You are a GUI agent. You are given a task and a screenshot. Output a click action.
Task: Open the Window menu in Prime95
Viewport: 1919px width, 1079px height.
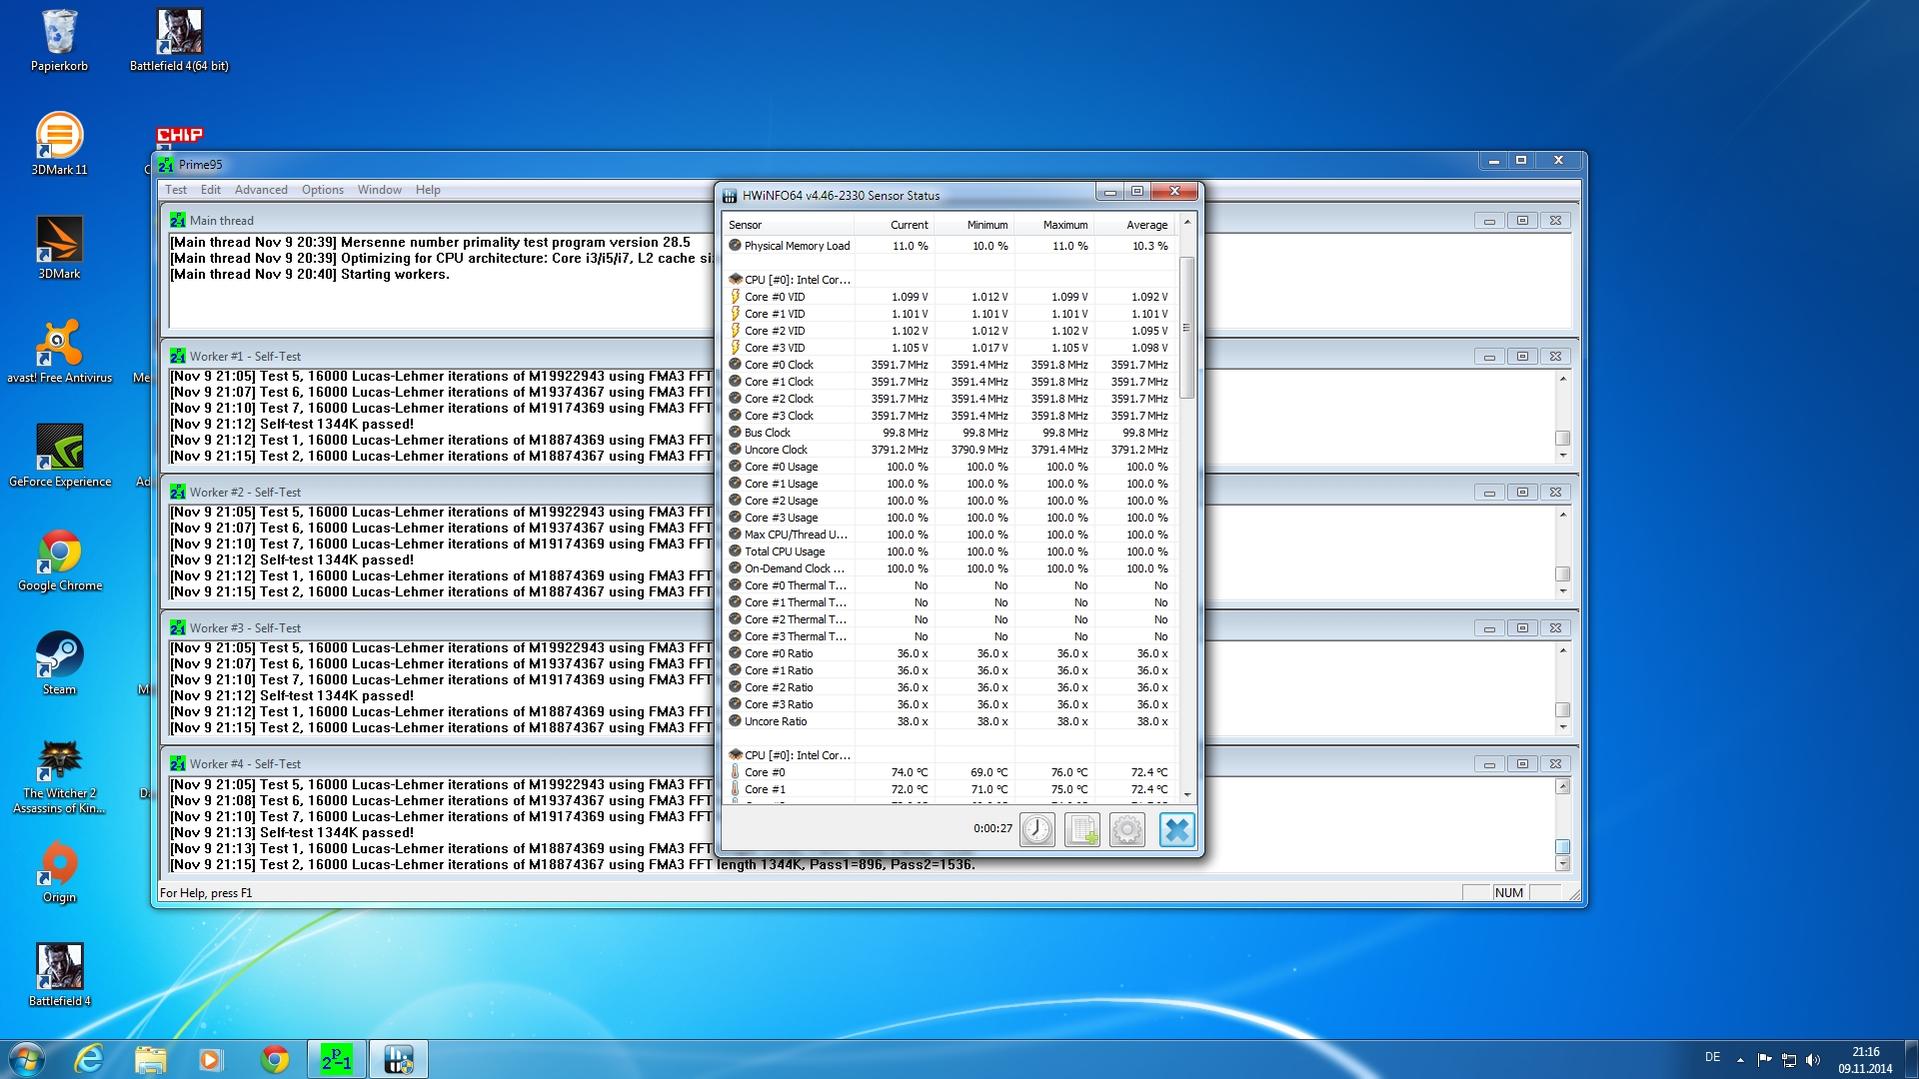coord(379,190)
